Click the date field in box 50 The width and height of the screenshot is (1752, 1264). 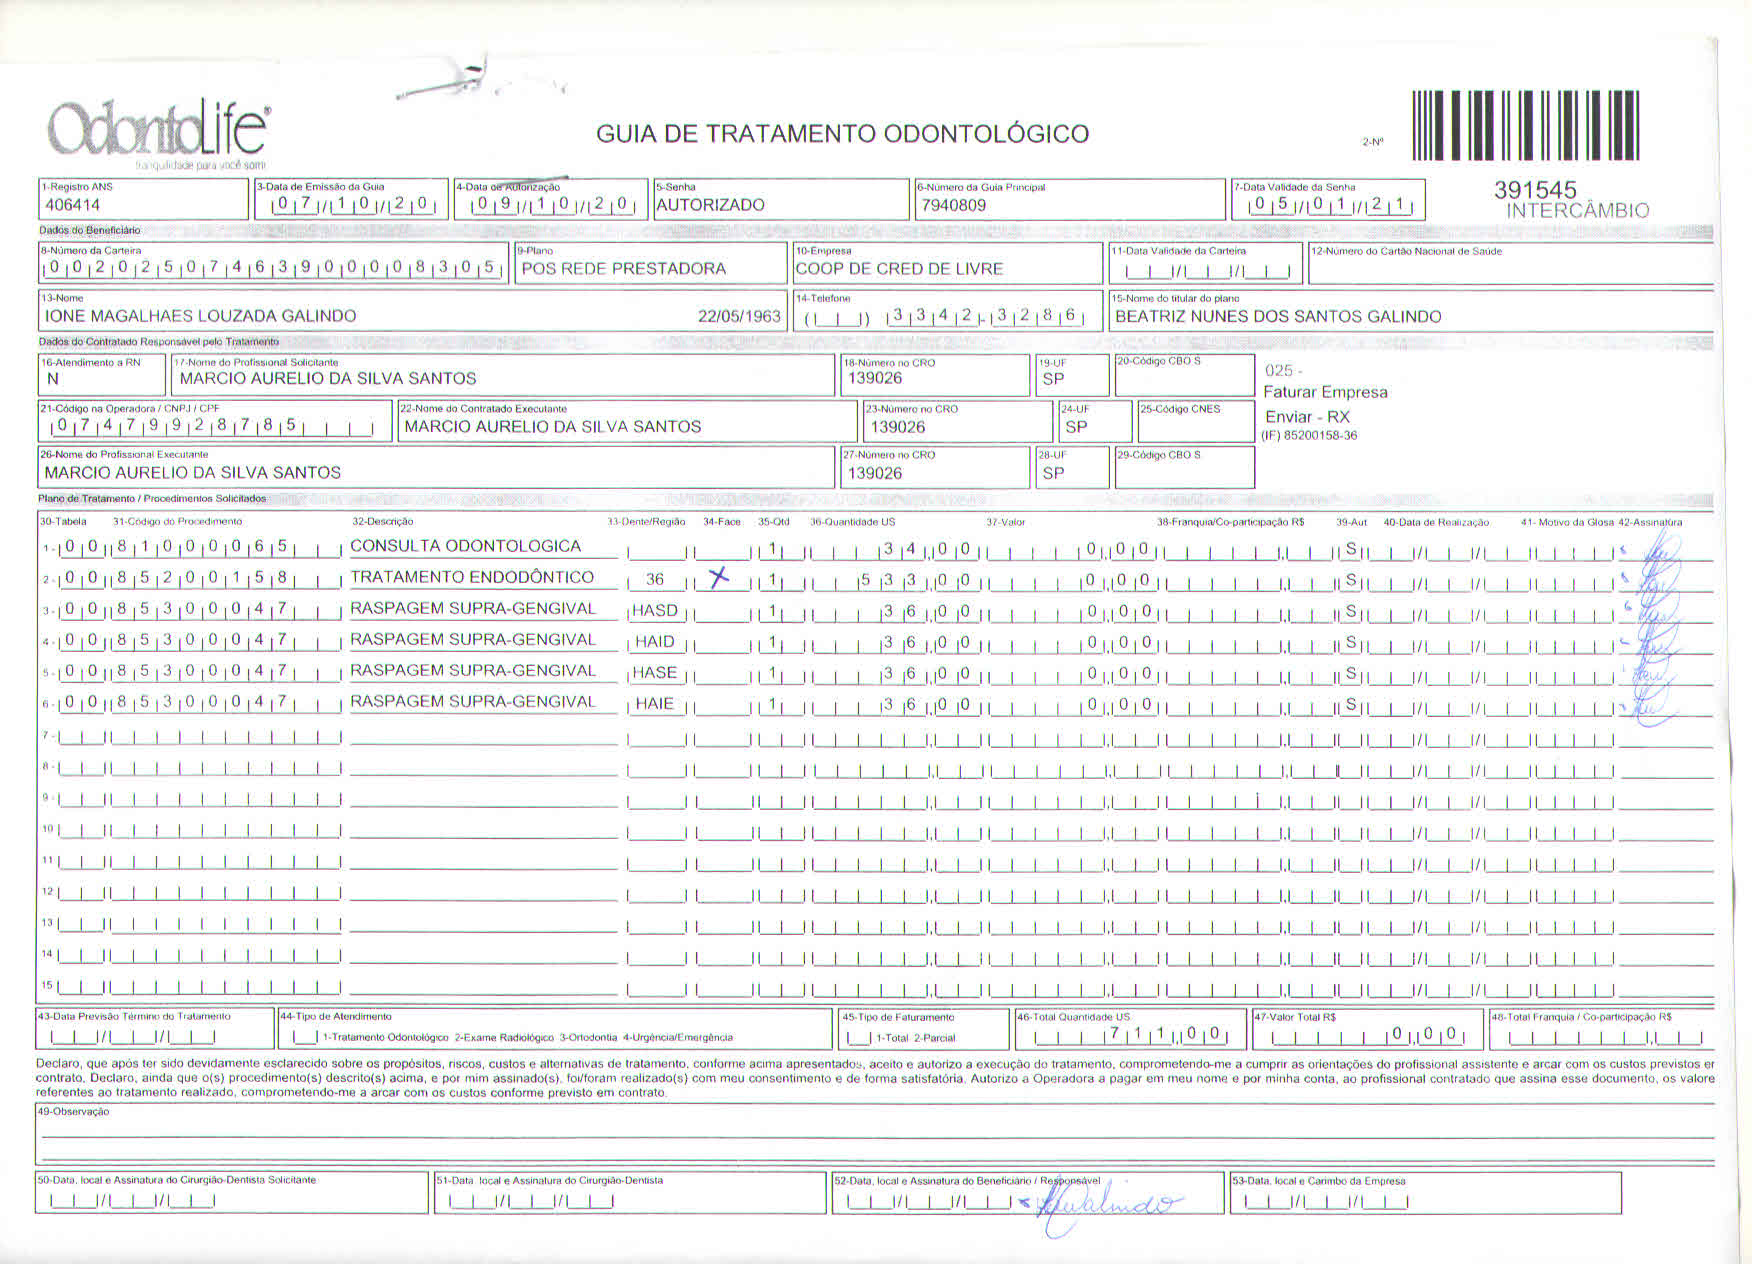[132, 1200]
